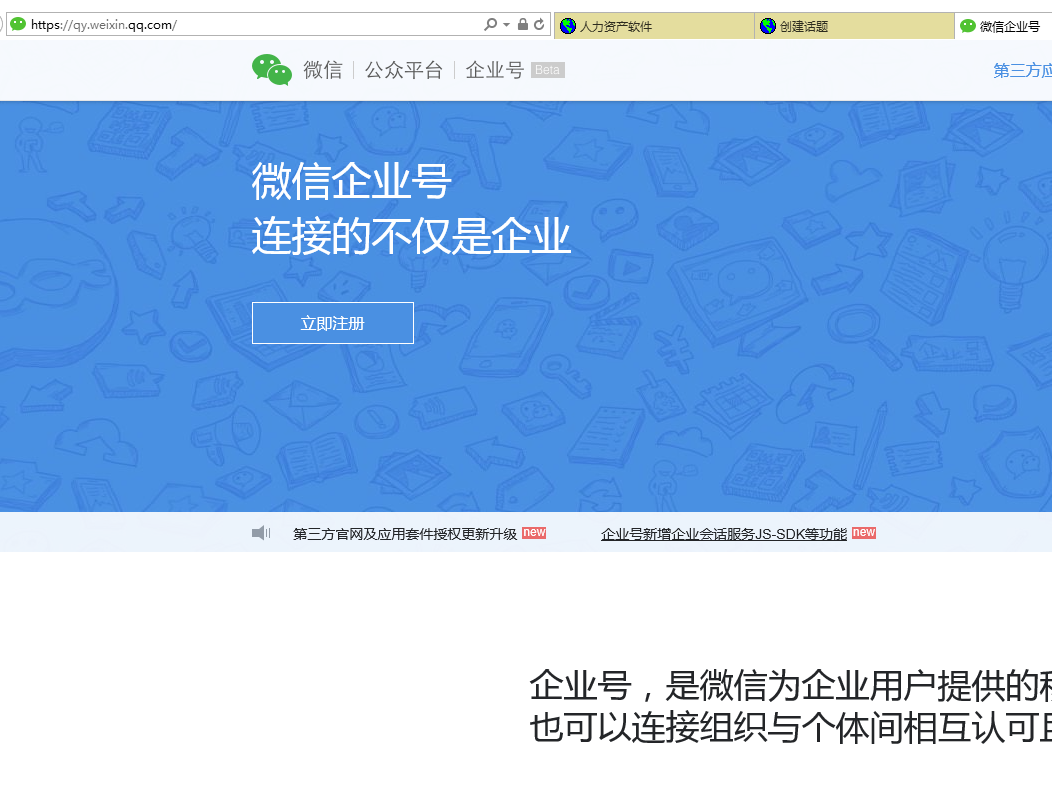Click the Beta badge beside 企业号
The height and width of the screenshot is (806, 1052).
coord(547,70)
